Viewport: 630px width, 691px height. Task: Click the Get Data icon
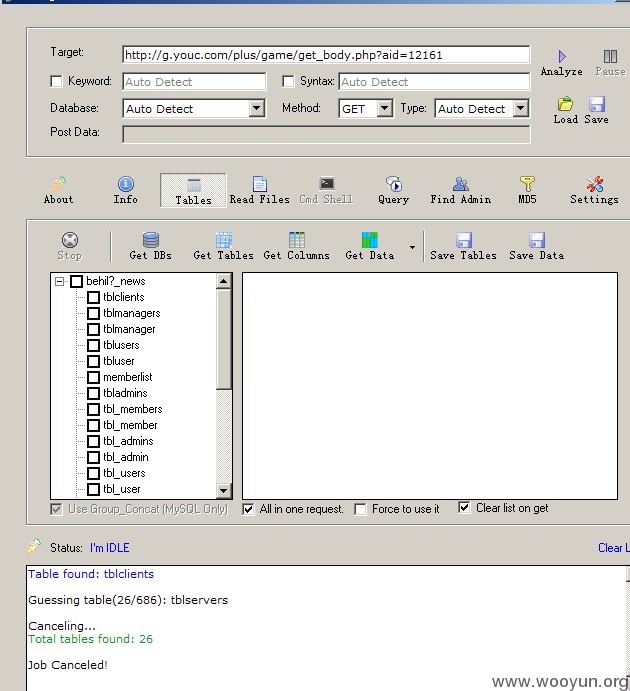coord(370,240)
